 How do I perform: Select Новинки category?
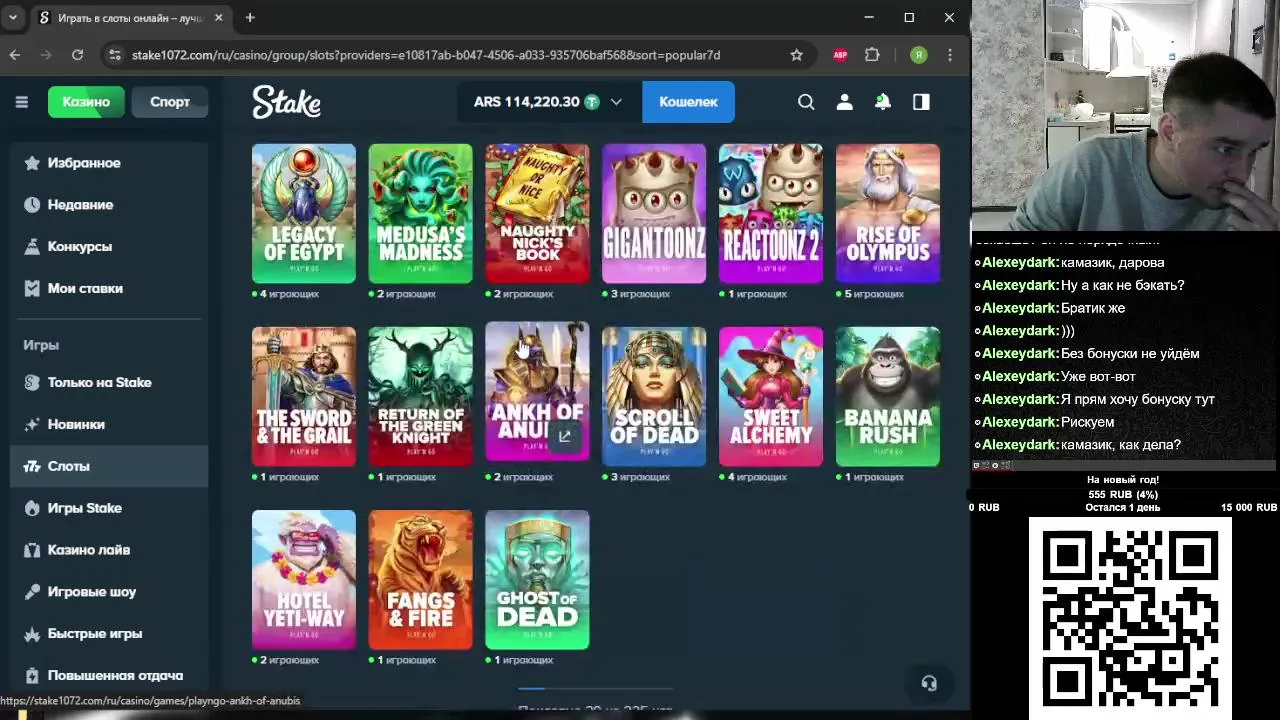(109, 424)
